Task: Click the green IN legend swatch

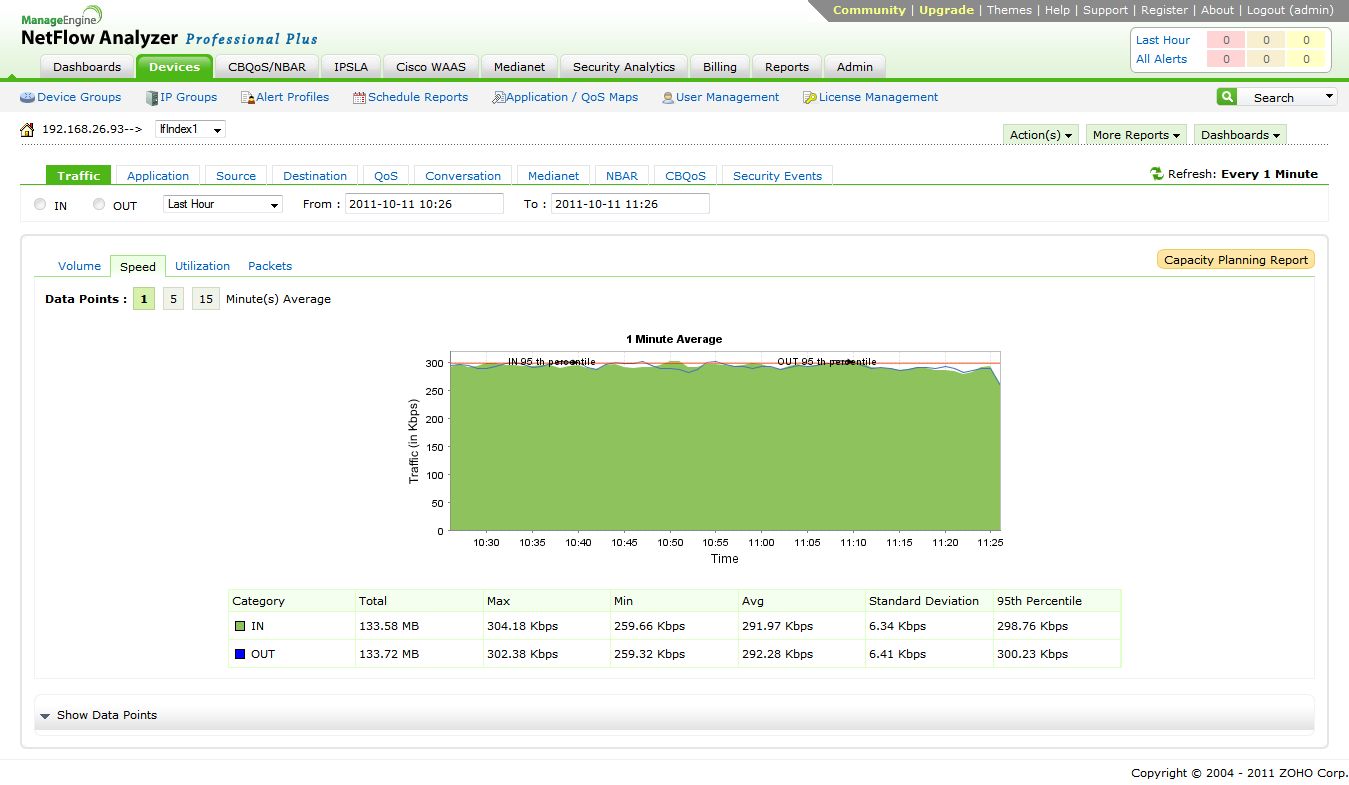Action: pos(240,626)
